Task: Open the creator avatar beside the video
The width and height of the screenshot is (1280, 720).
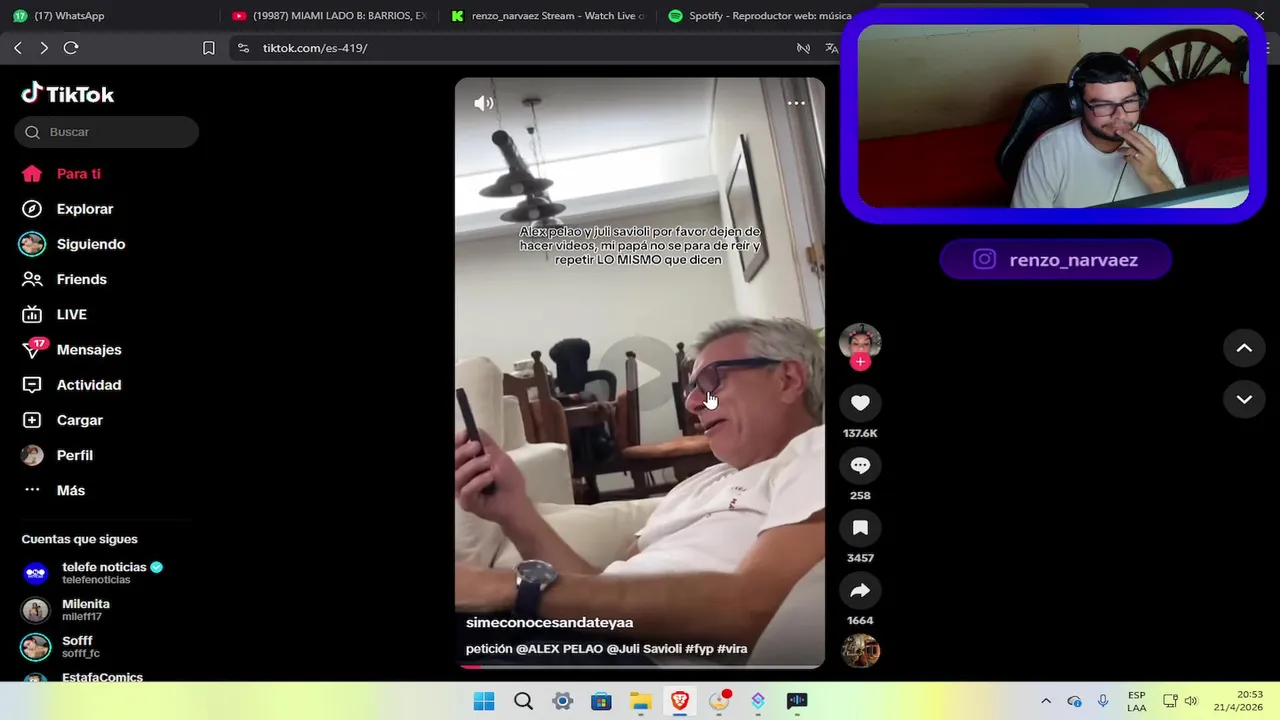Action: (x=860, y=343)
